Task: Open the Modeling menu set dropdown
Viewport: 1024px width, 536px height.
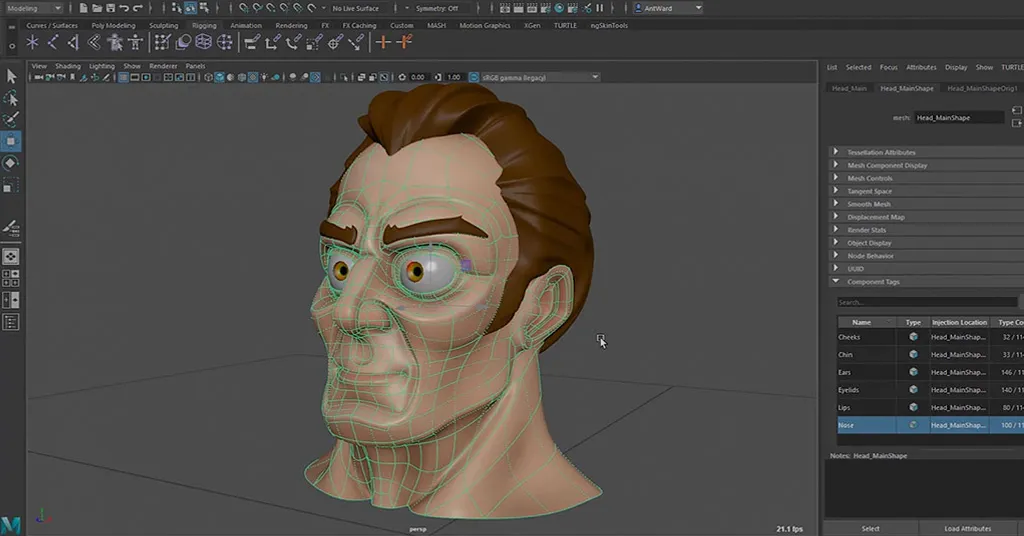Action: pos(34,8)
